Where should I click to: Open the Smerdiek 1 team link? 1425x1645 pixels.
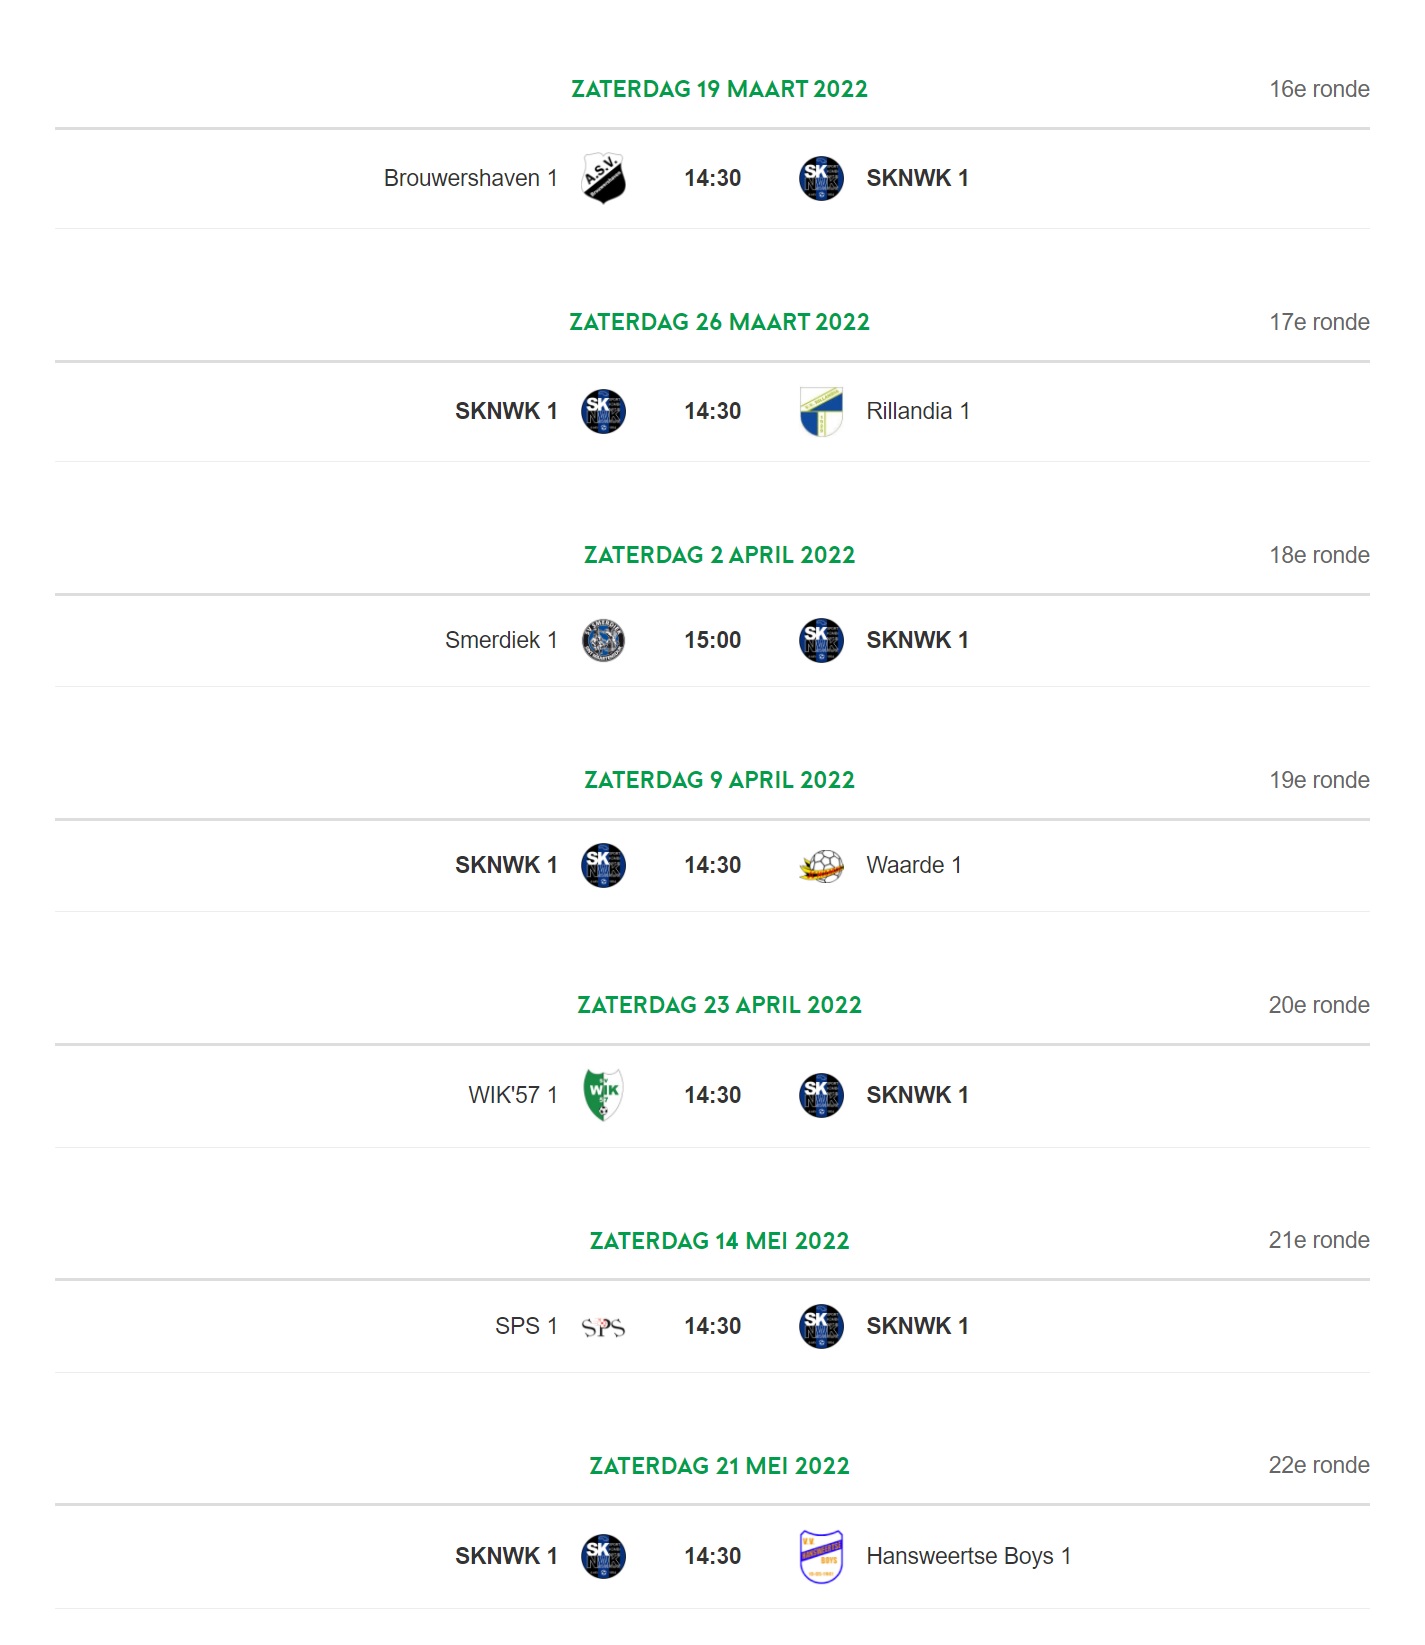pyautogui.click(x=501, y=640)
